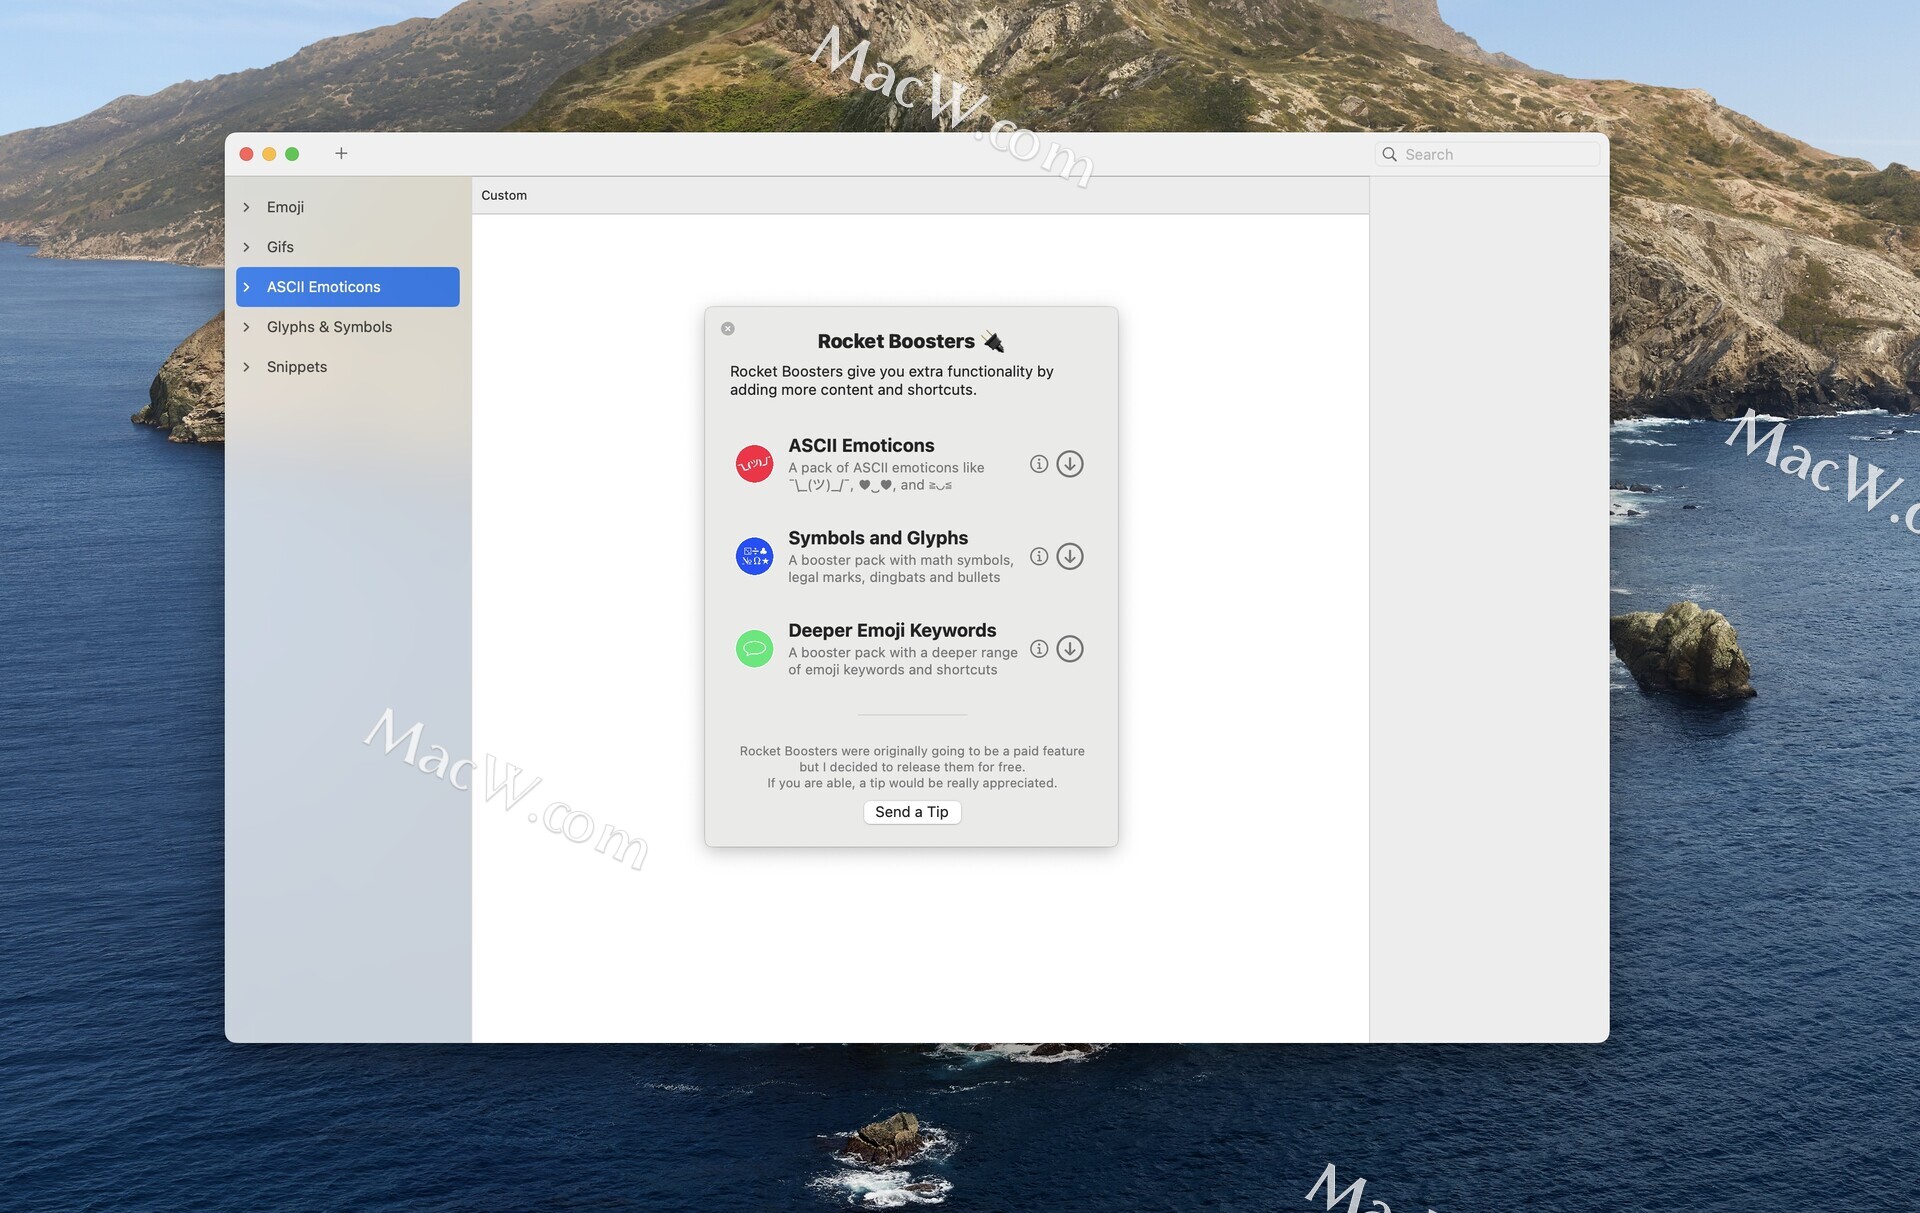The width and height of the screenshot is (1920, 1213).
Task: Add new item with plus button
Action: pyautogui.click(x=341, y=153)
